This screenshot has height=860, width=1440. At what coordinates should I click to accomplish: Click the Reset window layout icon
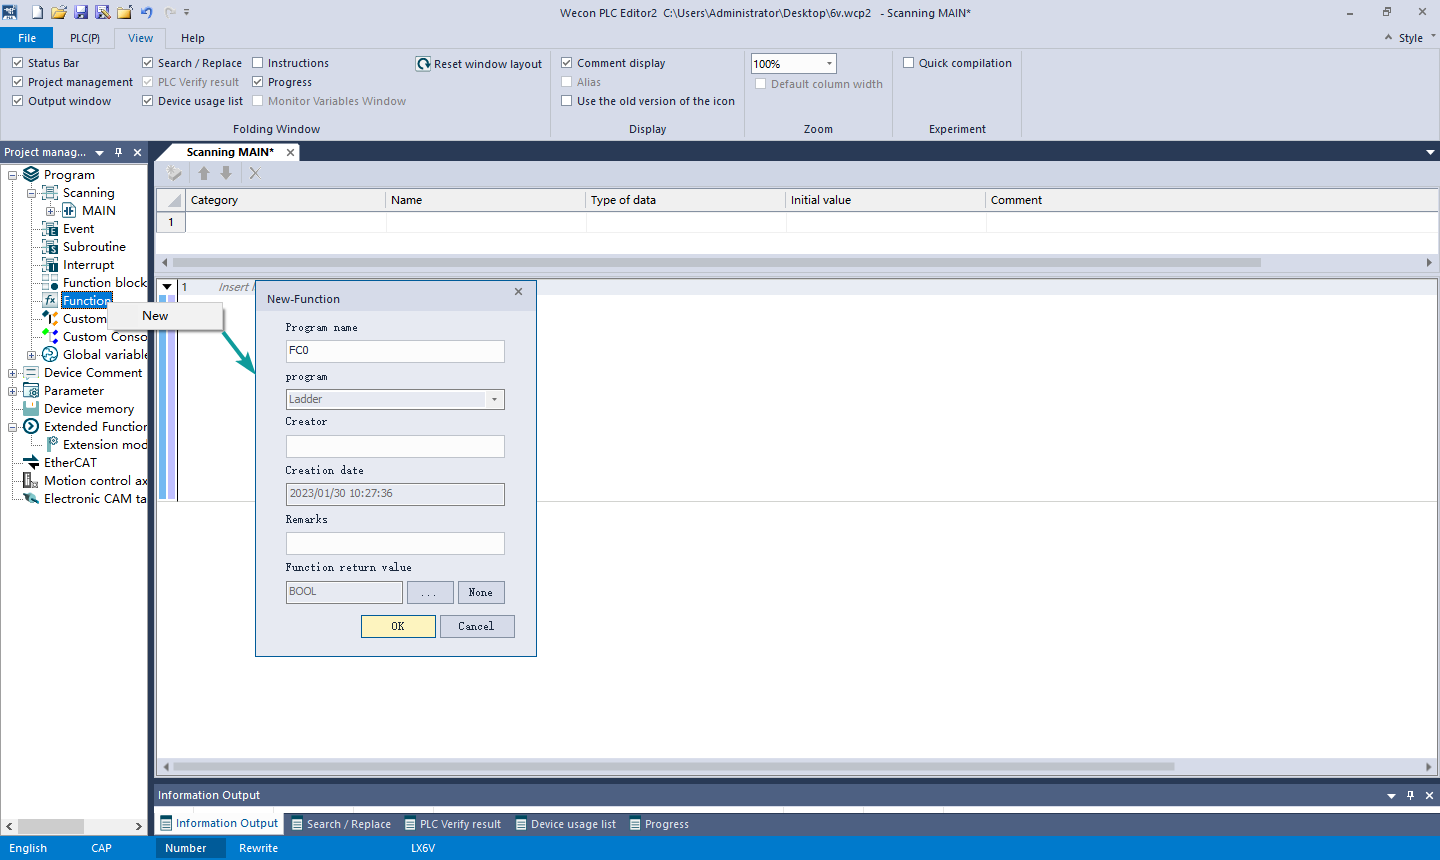coord(424,64)
